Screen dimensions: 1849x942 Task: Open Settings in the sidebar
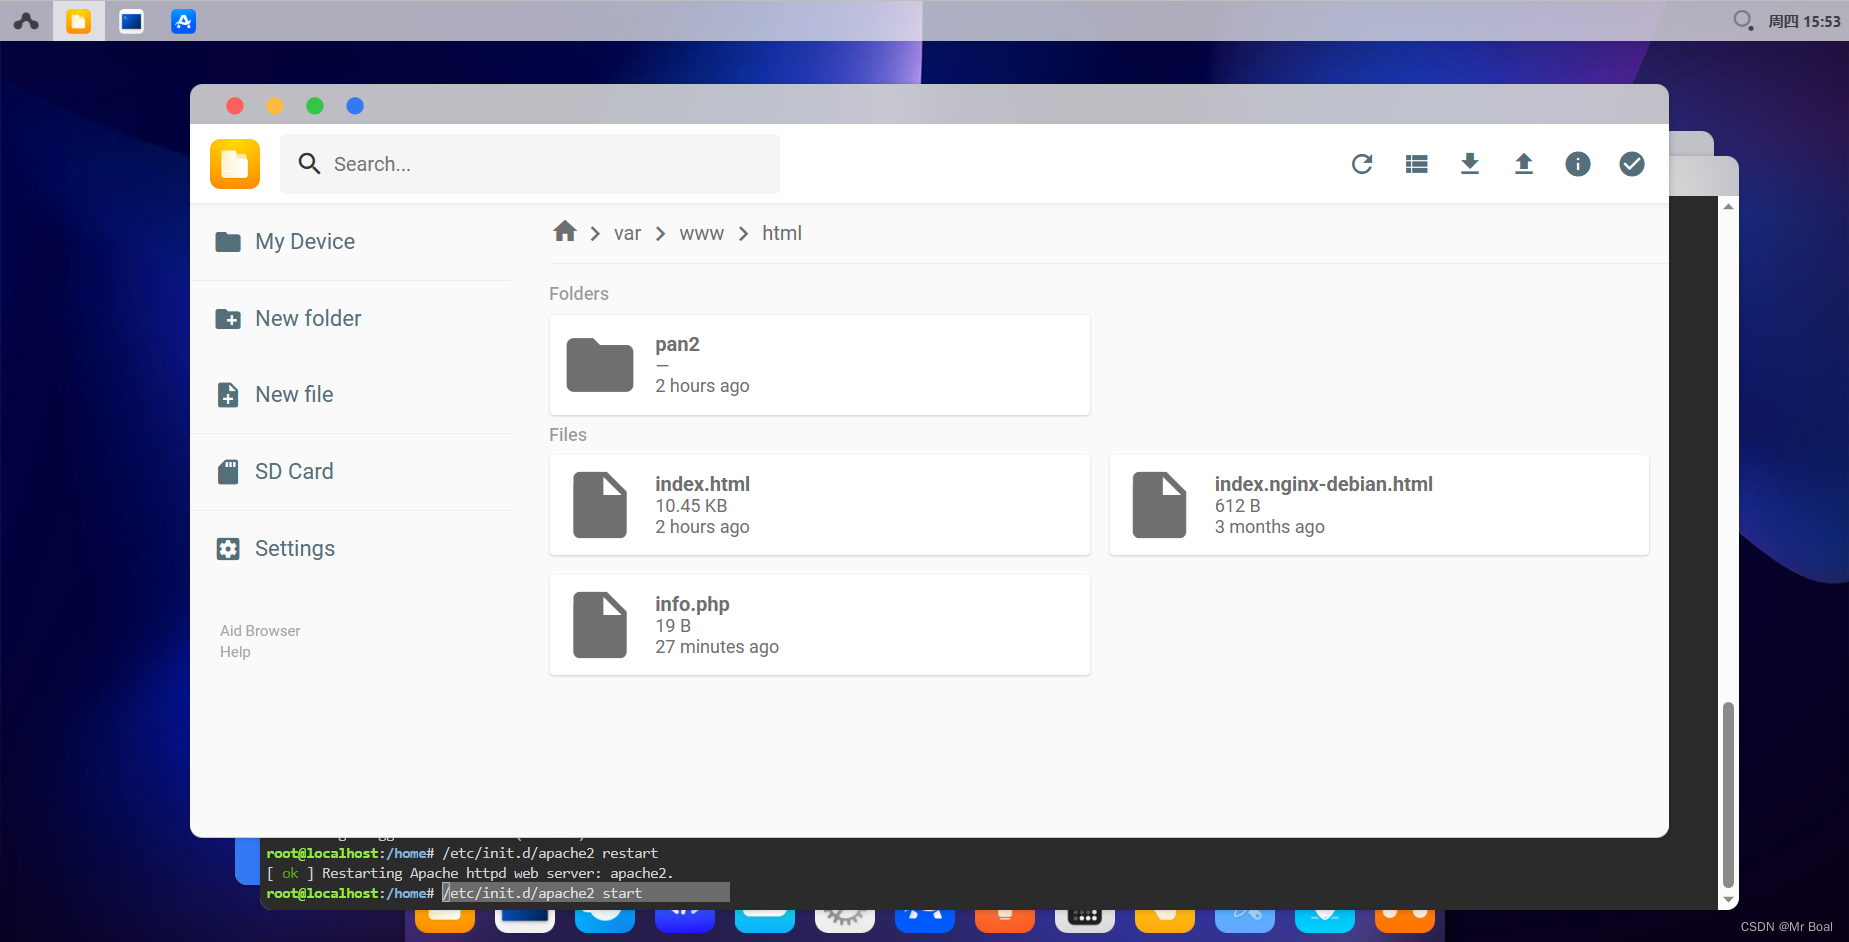(294, 548)
